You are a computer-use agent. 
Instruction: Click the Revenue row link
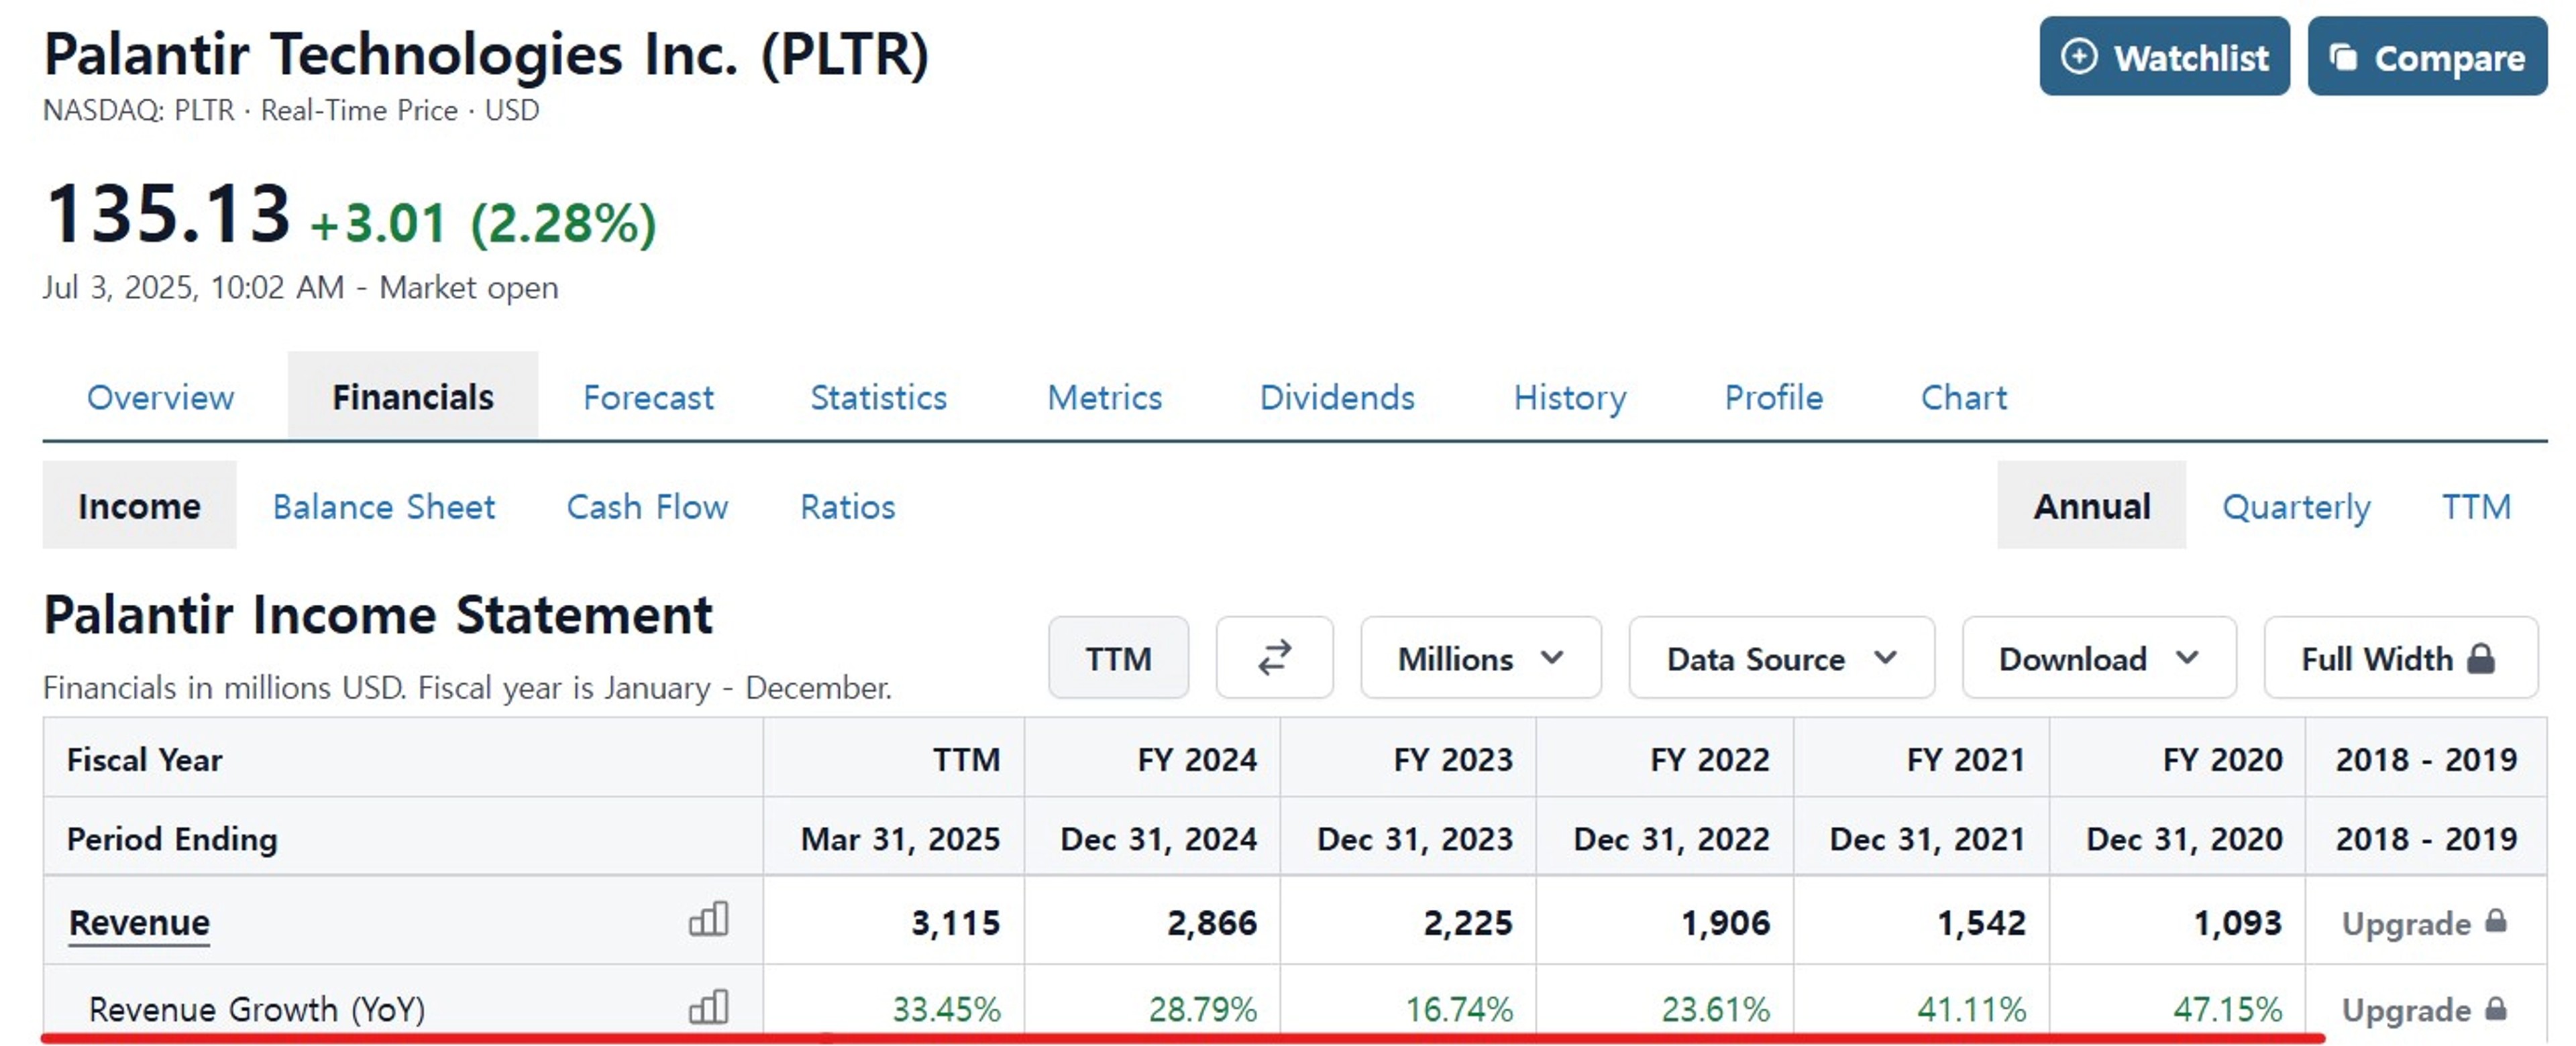point(139,922)
